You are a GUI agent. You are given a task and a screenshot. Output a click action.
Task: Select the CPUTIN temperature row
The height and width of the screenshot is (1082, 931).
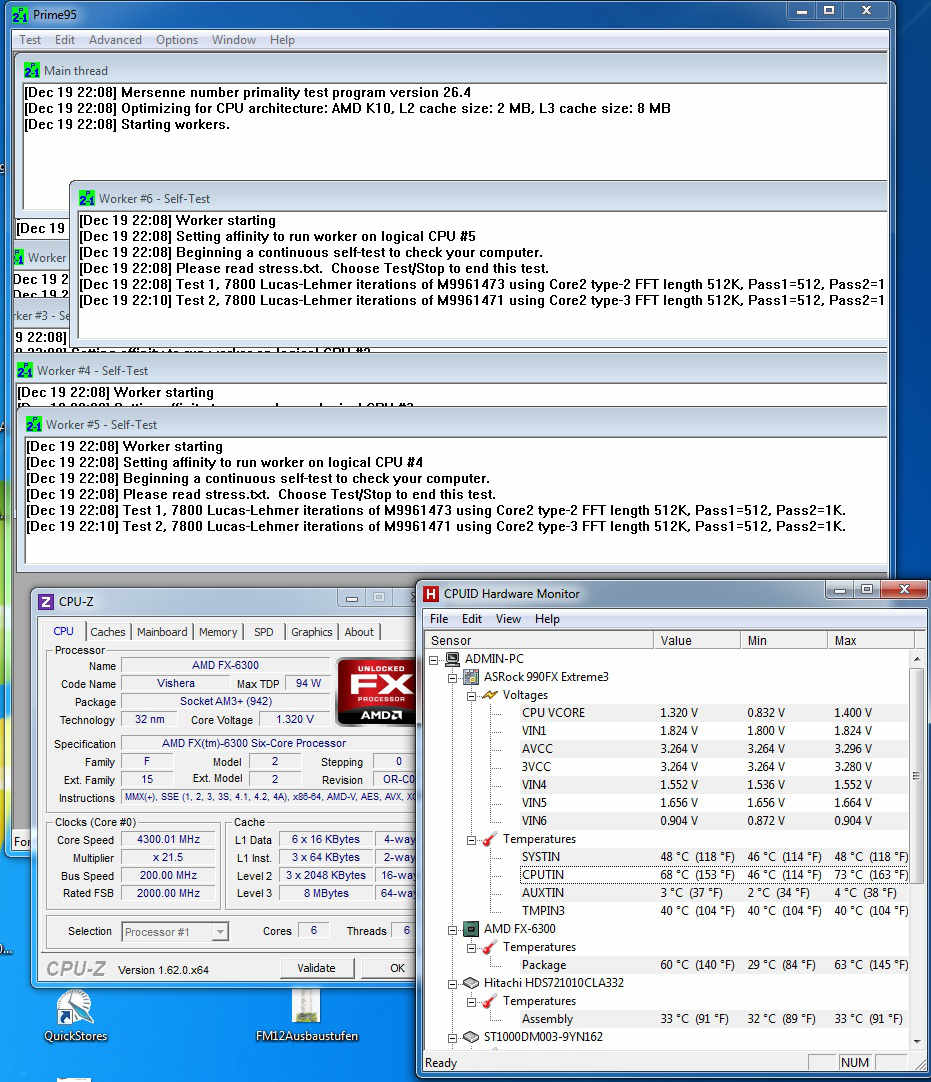click(x=714, y=875)
